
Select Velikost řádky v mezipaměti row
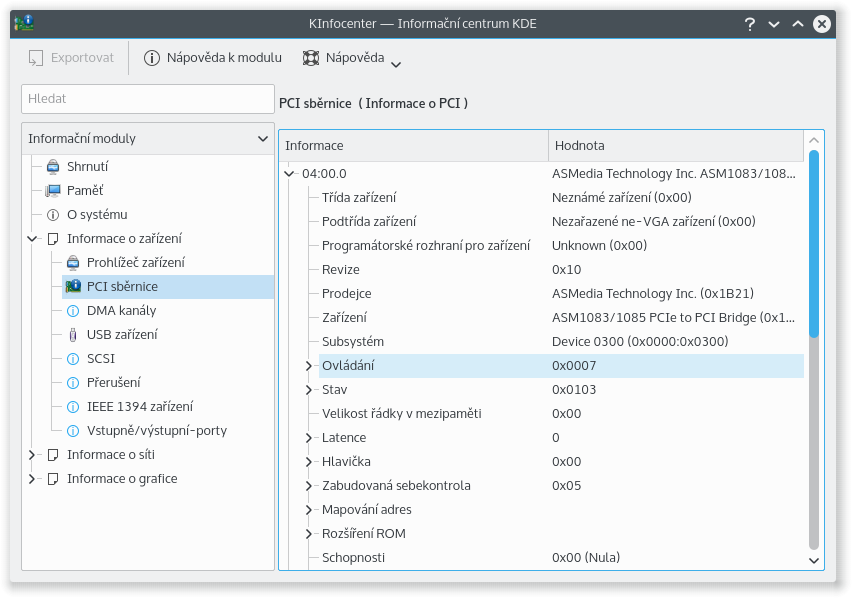tap(562, 413)
